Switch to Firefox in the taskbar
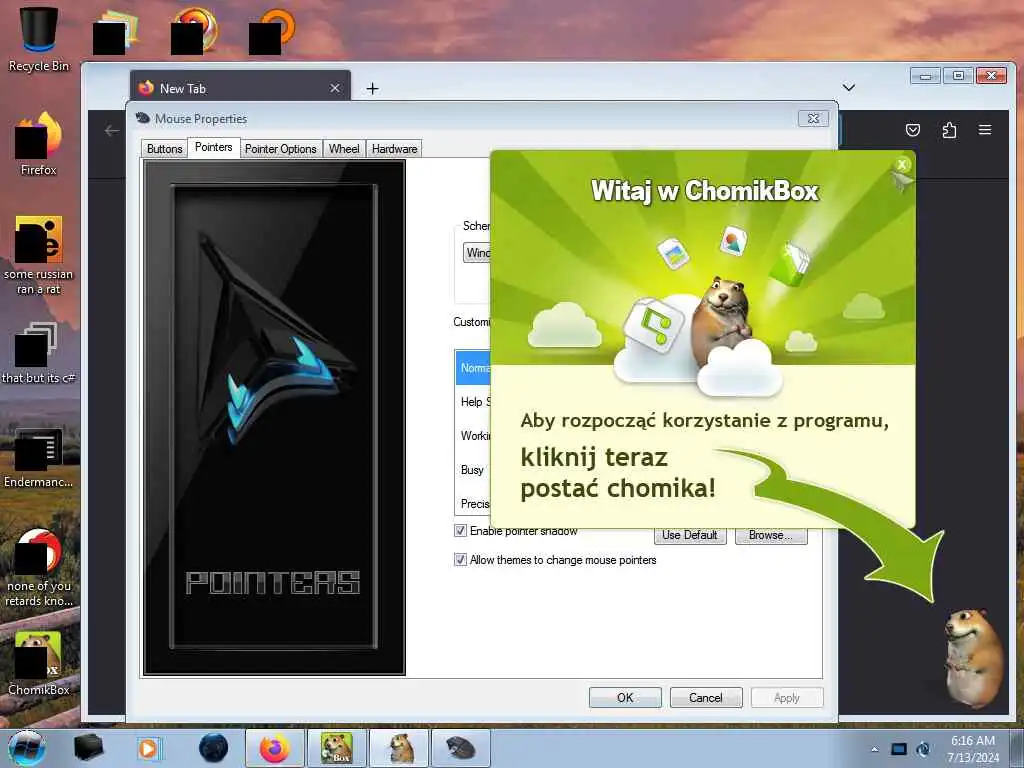 point(274,748)
